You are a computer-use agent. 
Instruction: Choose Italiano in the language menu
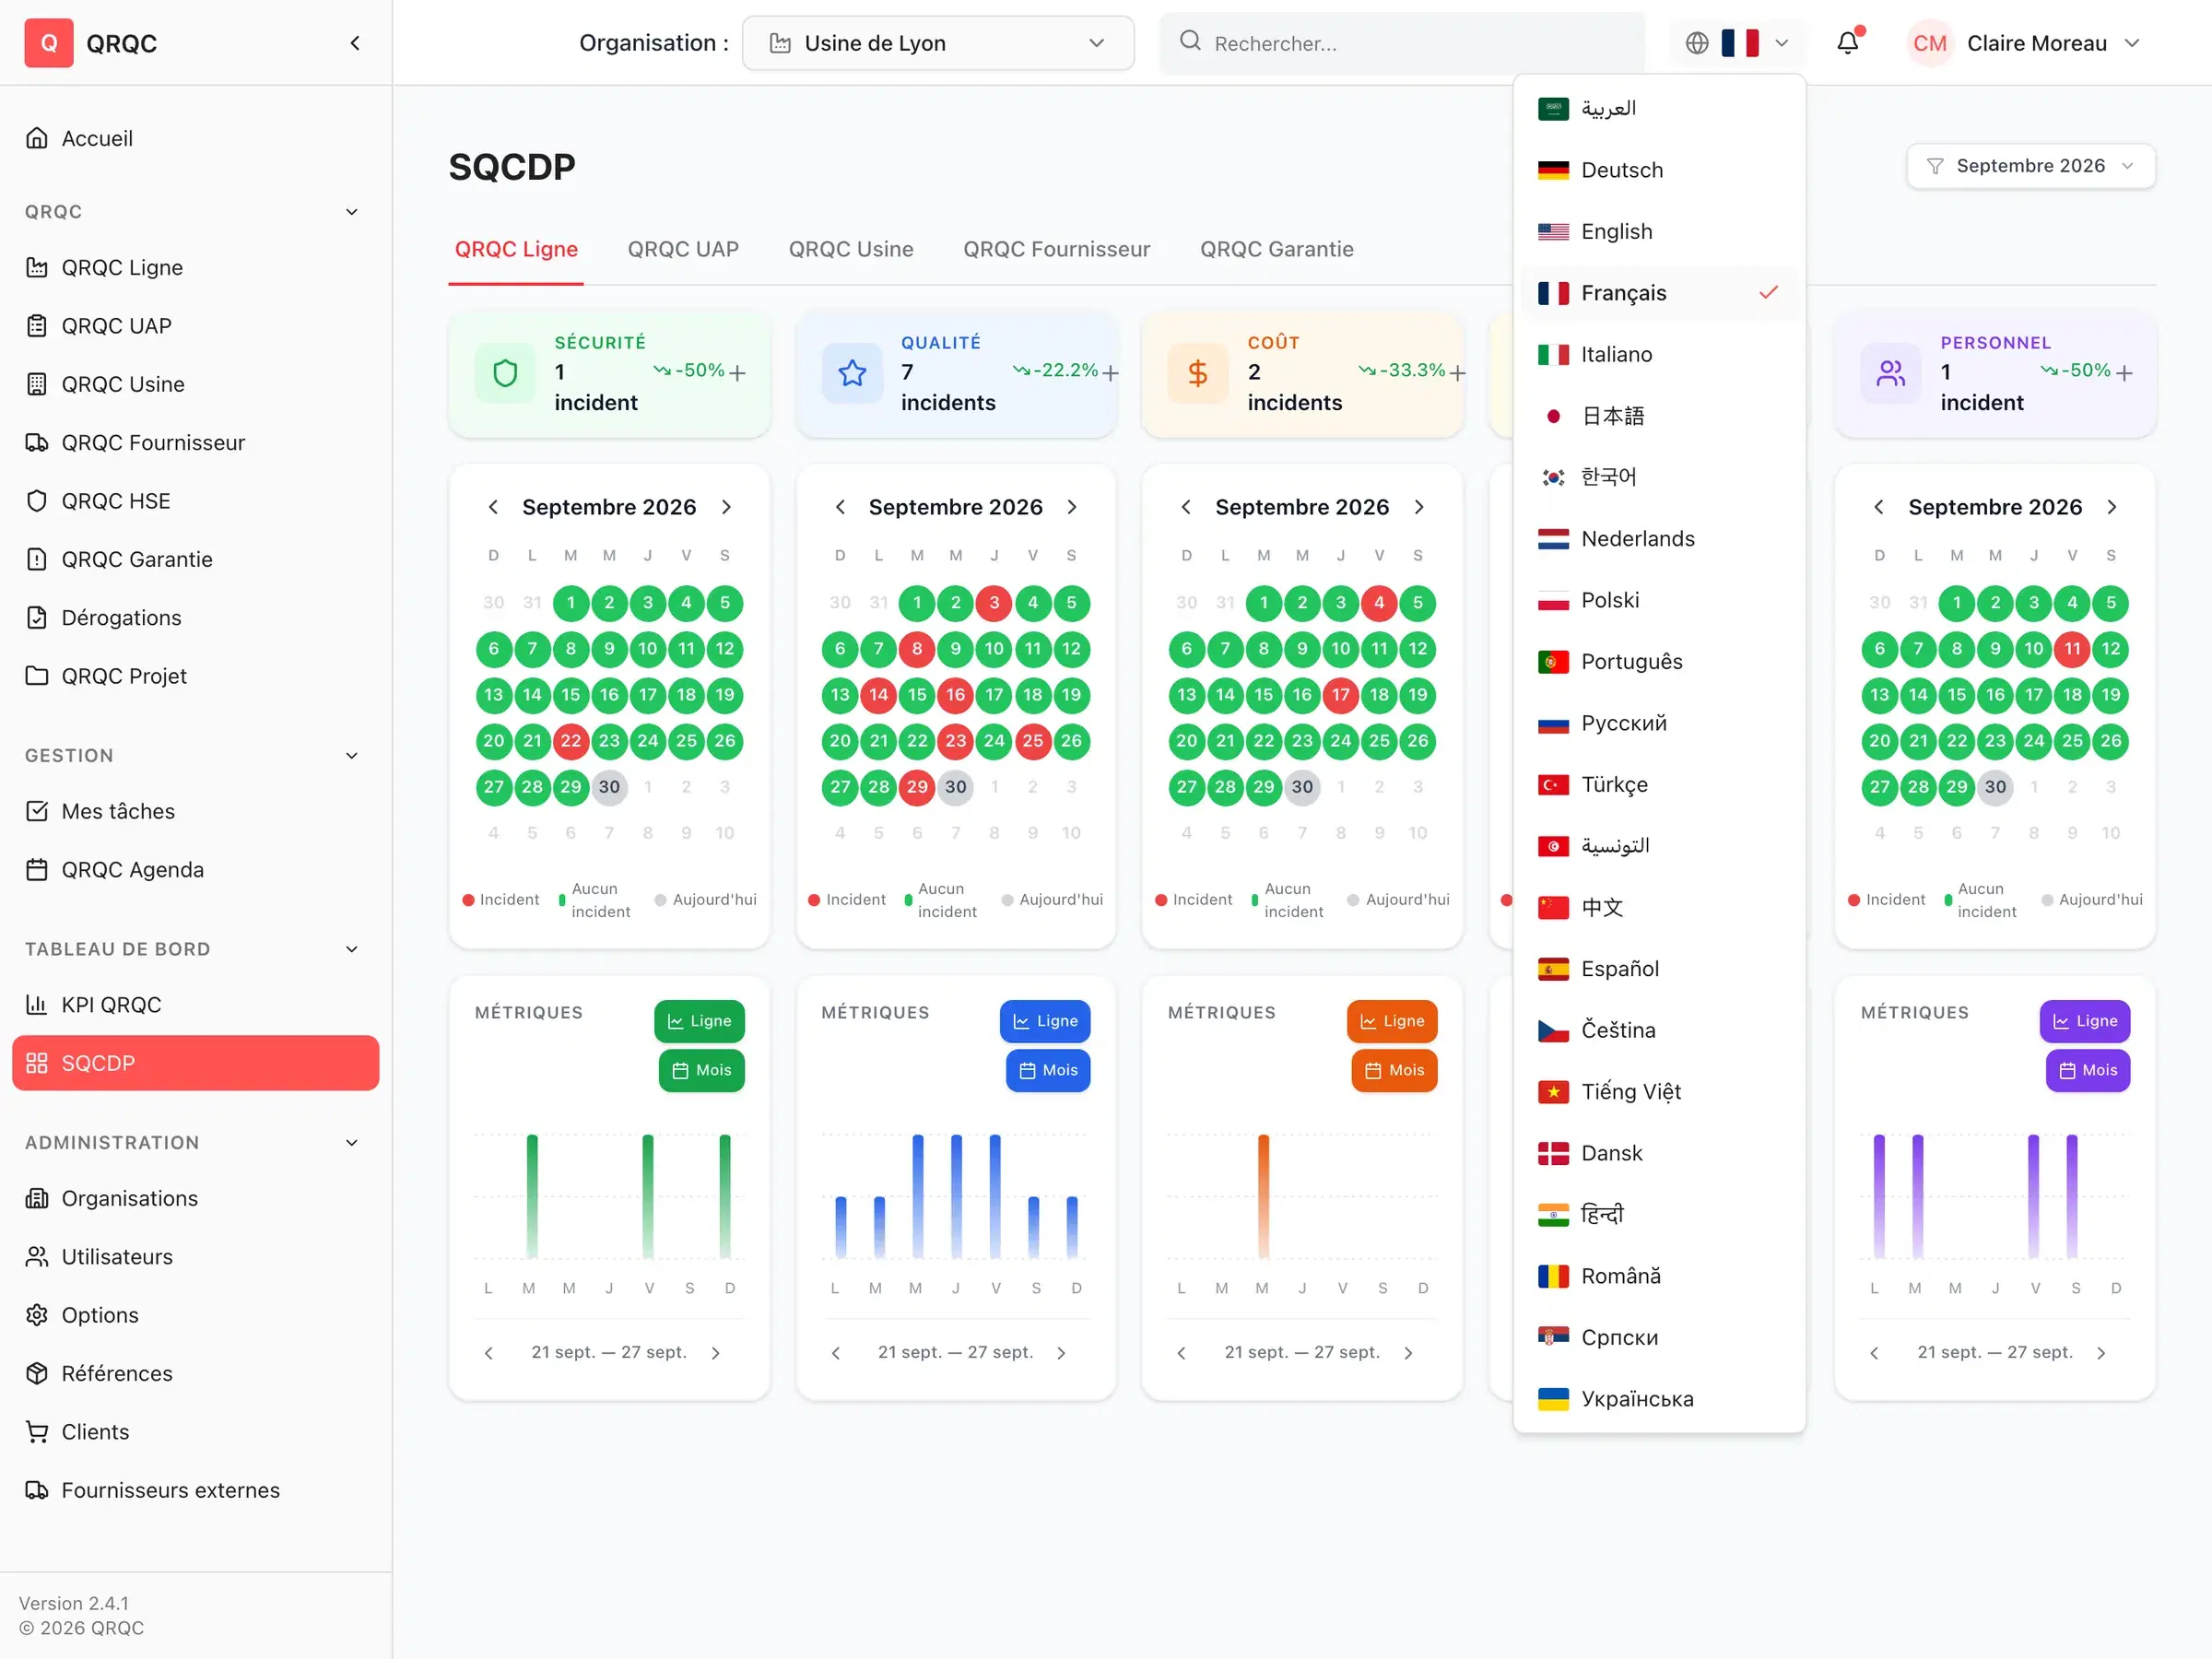pos(1660,354)
